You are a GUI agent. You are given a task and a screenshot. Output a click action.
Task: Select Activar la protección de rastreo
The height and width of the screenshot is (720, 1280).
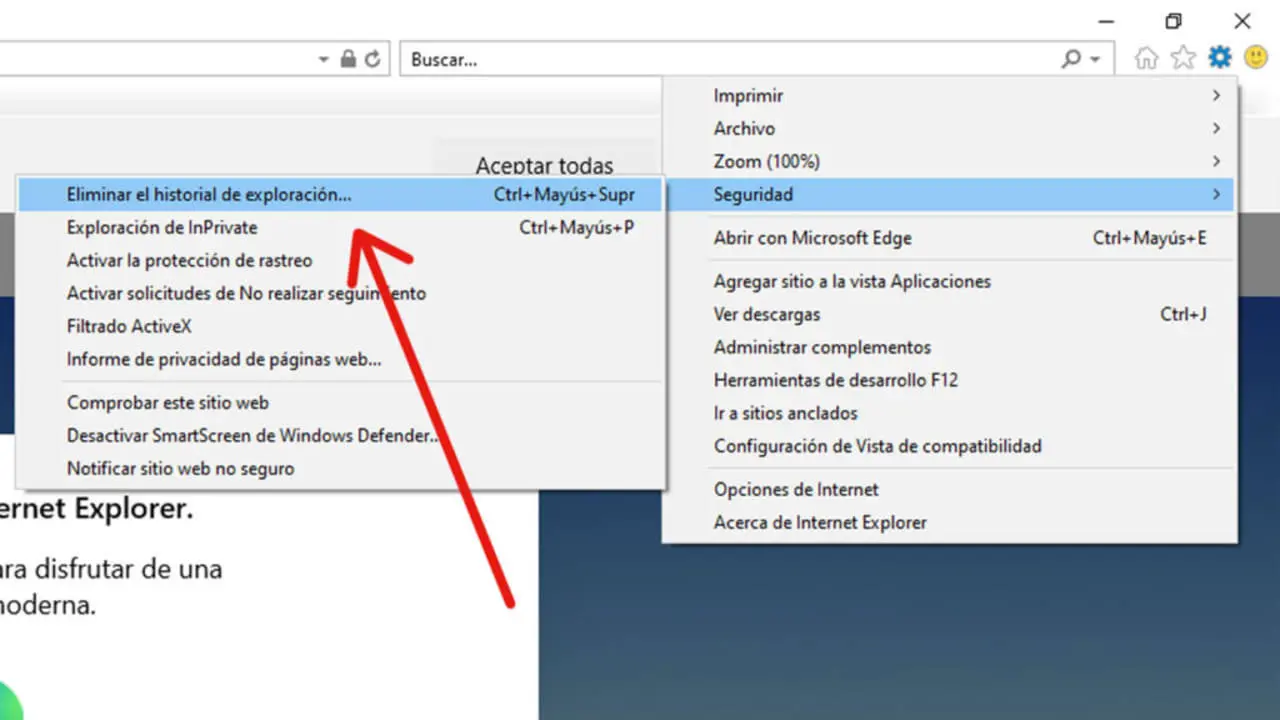pyautogui.click(x=340, y=261)
